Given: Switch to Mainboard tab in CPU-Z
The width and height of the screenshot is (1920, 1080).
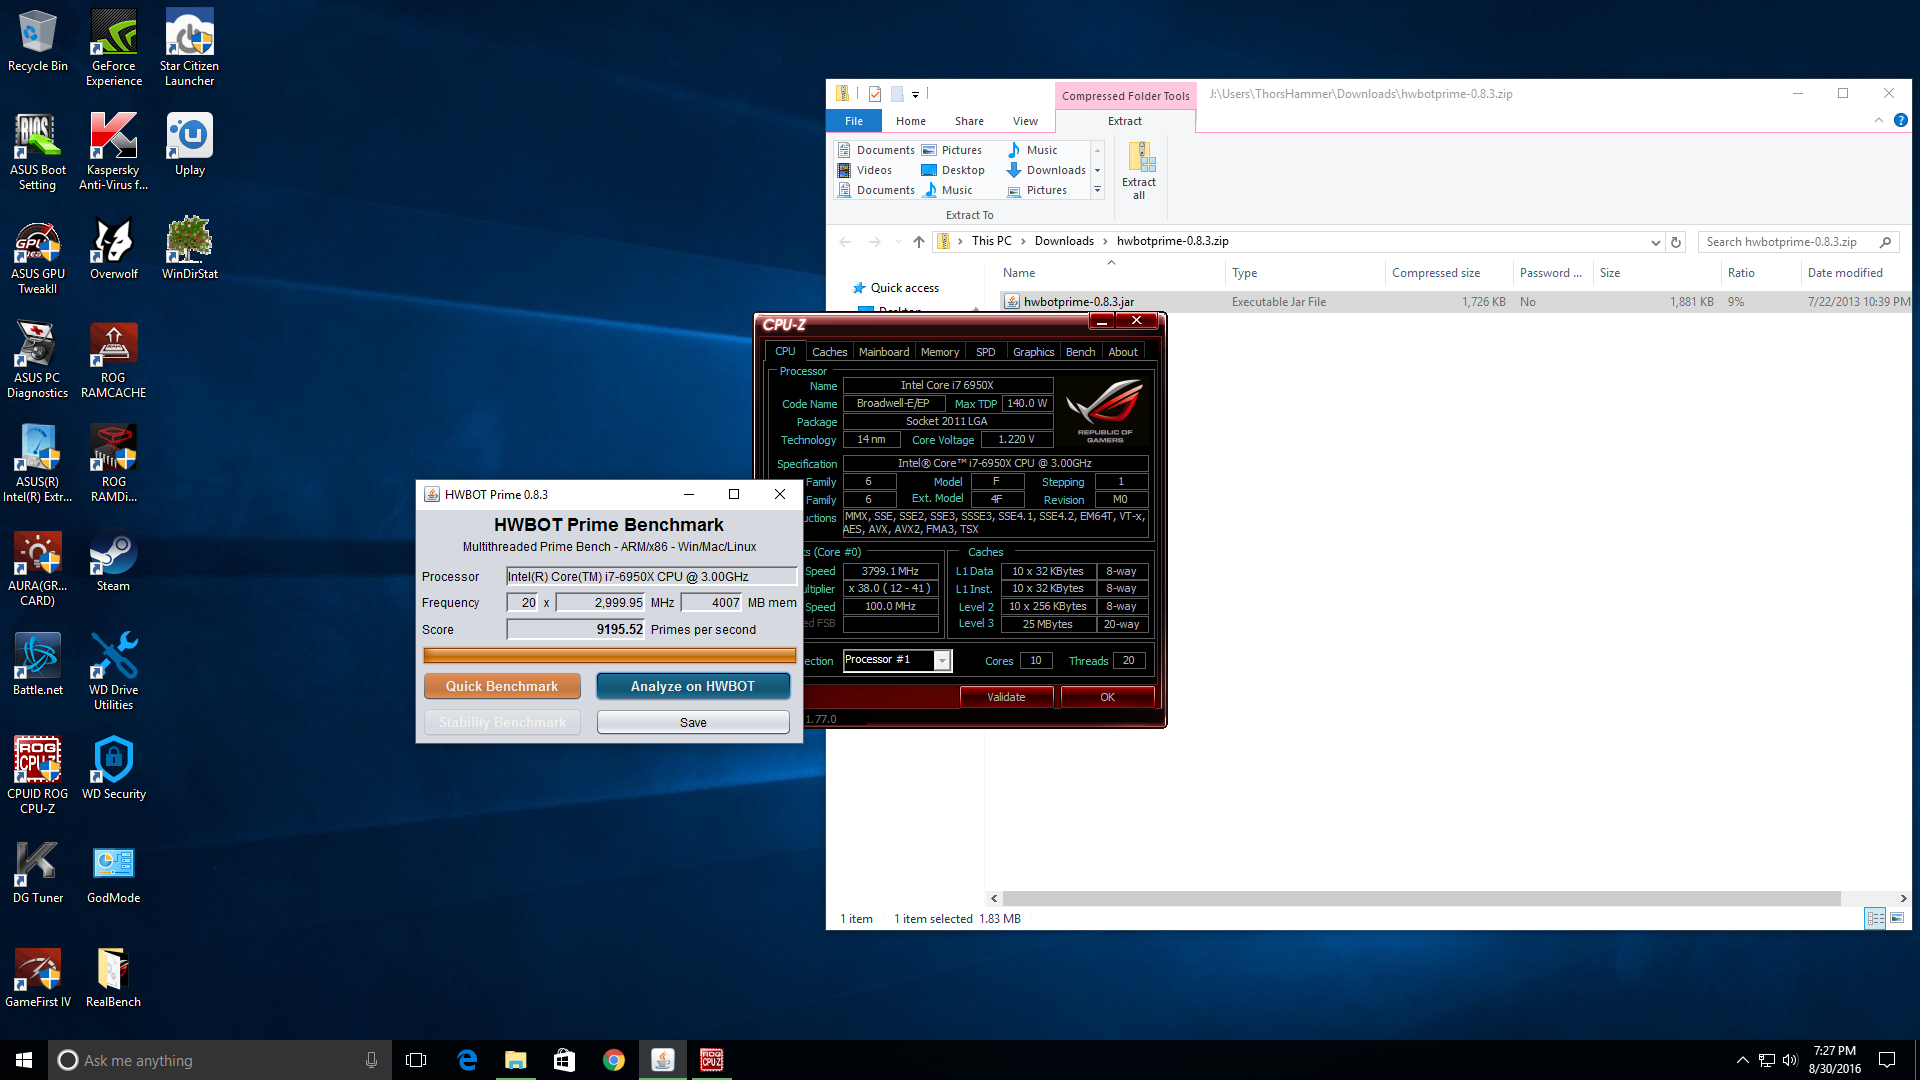Looking at the screenshot, I should (884, 352).
